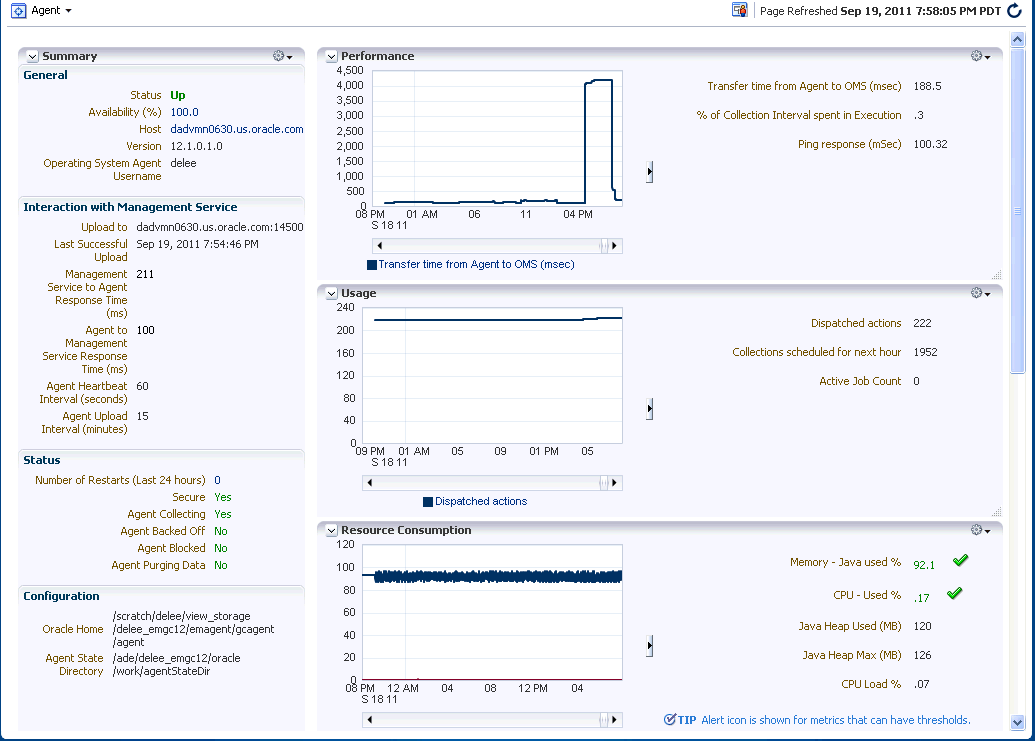Viewport: 1035px width, 741px height.
Task: Click the icon left of Page Refreshed
Action: pos(739,10)
